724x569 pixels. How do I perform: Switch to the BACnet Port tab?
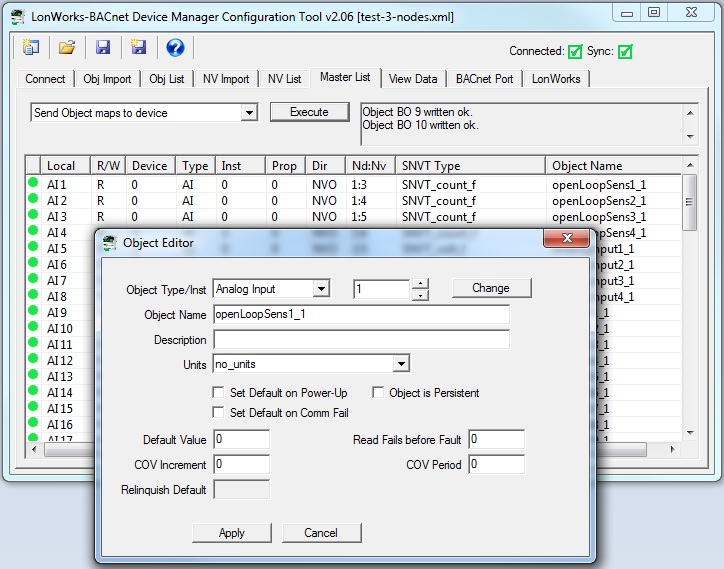[x=484, y=79]
